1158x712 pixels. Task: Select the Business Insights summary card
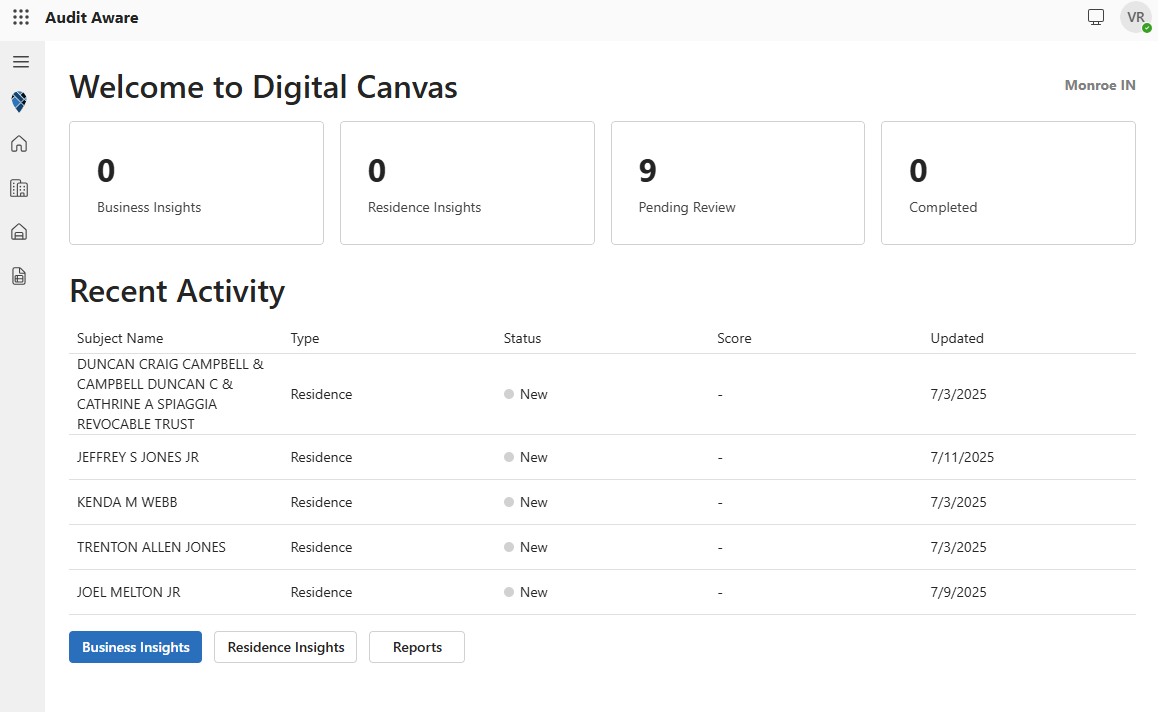click(x=196, y=183)
